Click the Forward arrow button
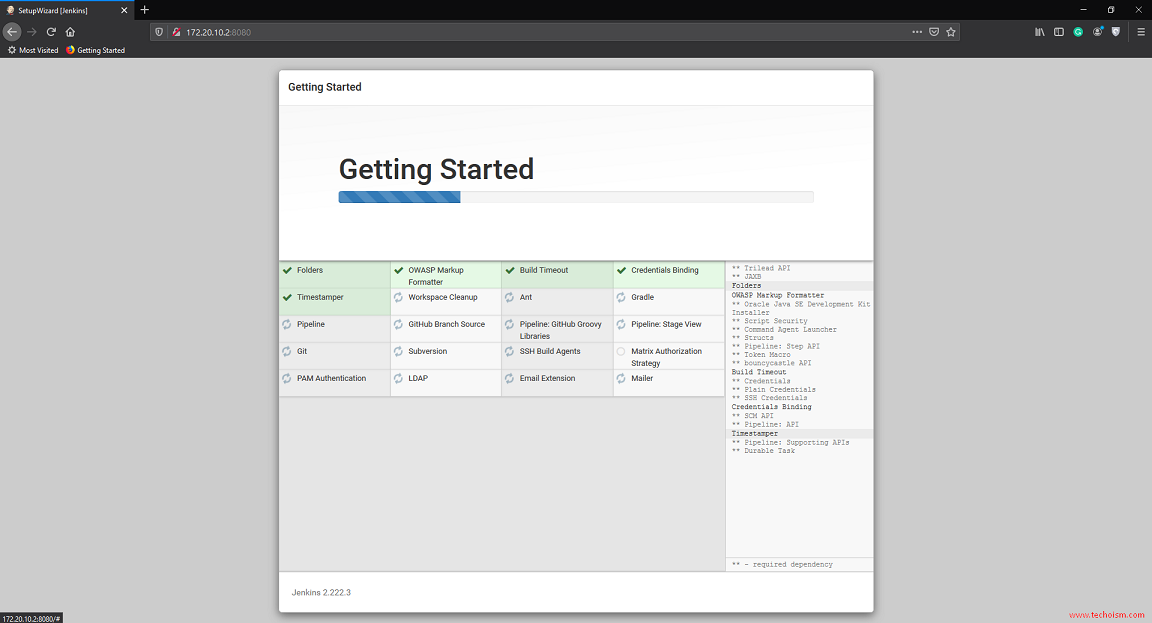The image size is (1152, 623). click(32, 32)
